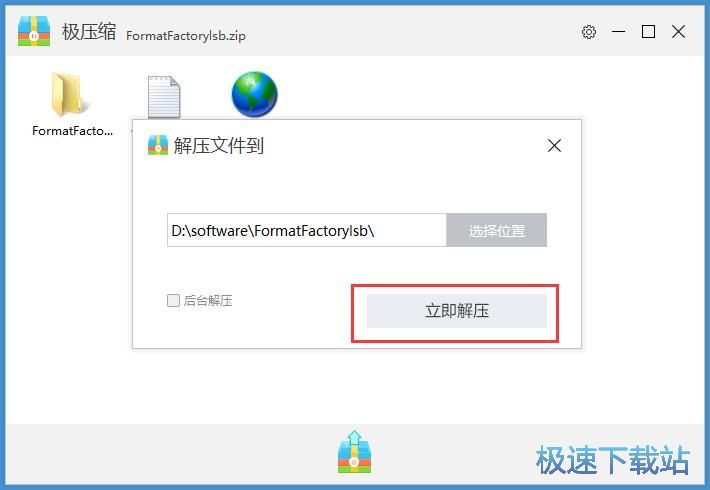Select the globe web shortcut file
Image resolution: width=710 pixels, height=490 pixels.
pyautogui.click(x=254, y=94)
